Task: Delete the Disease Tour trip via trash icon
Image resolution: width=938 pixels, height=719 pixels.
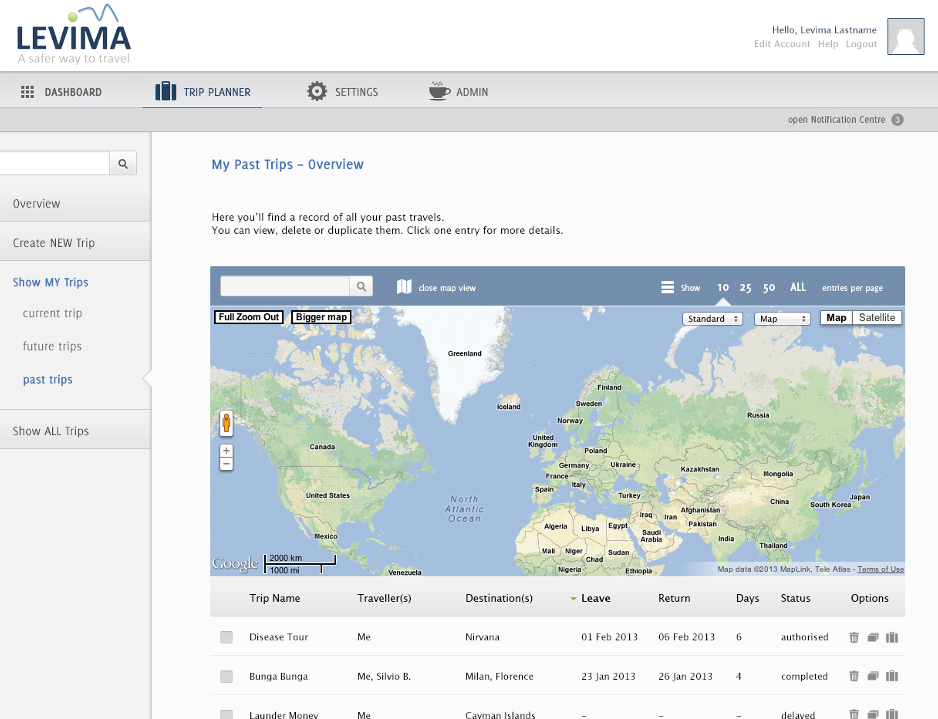Action: (x=853, y=637)
